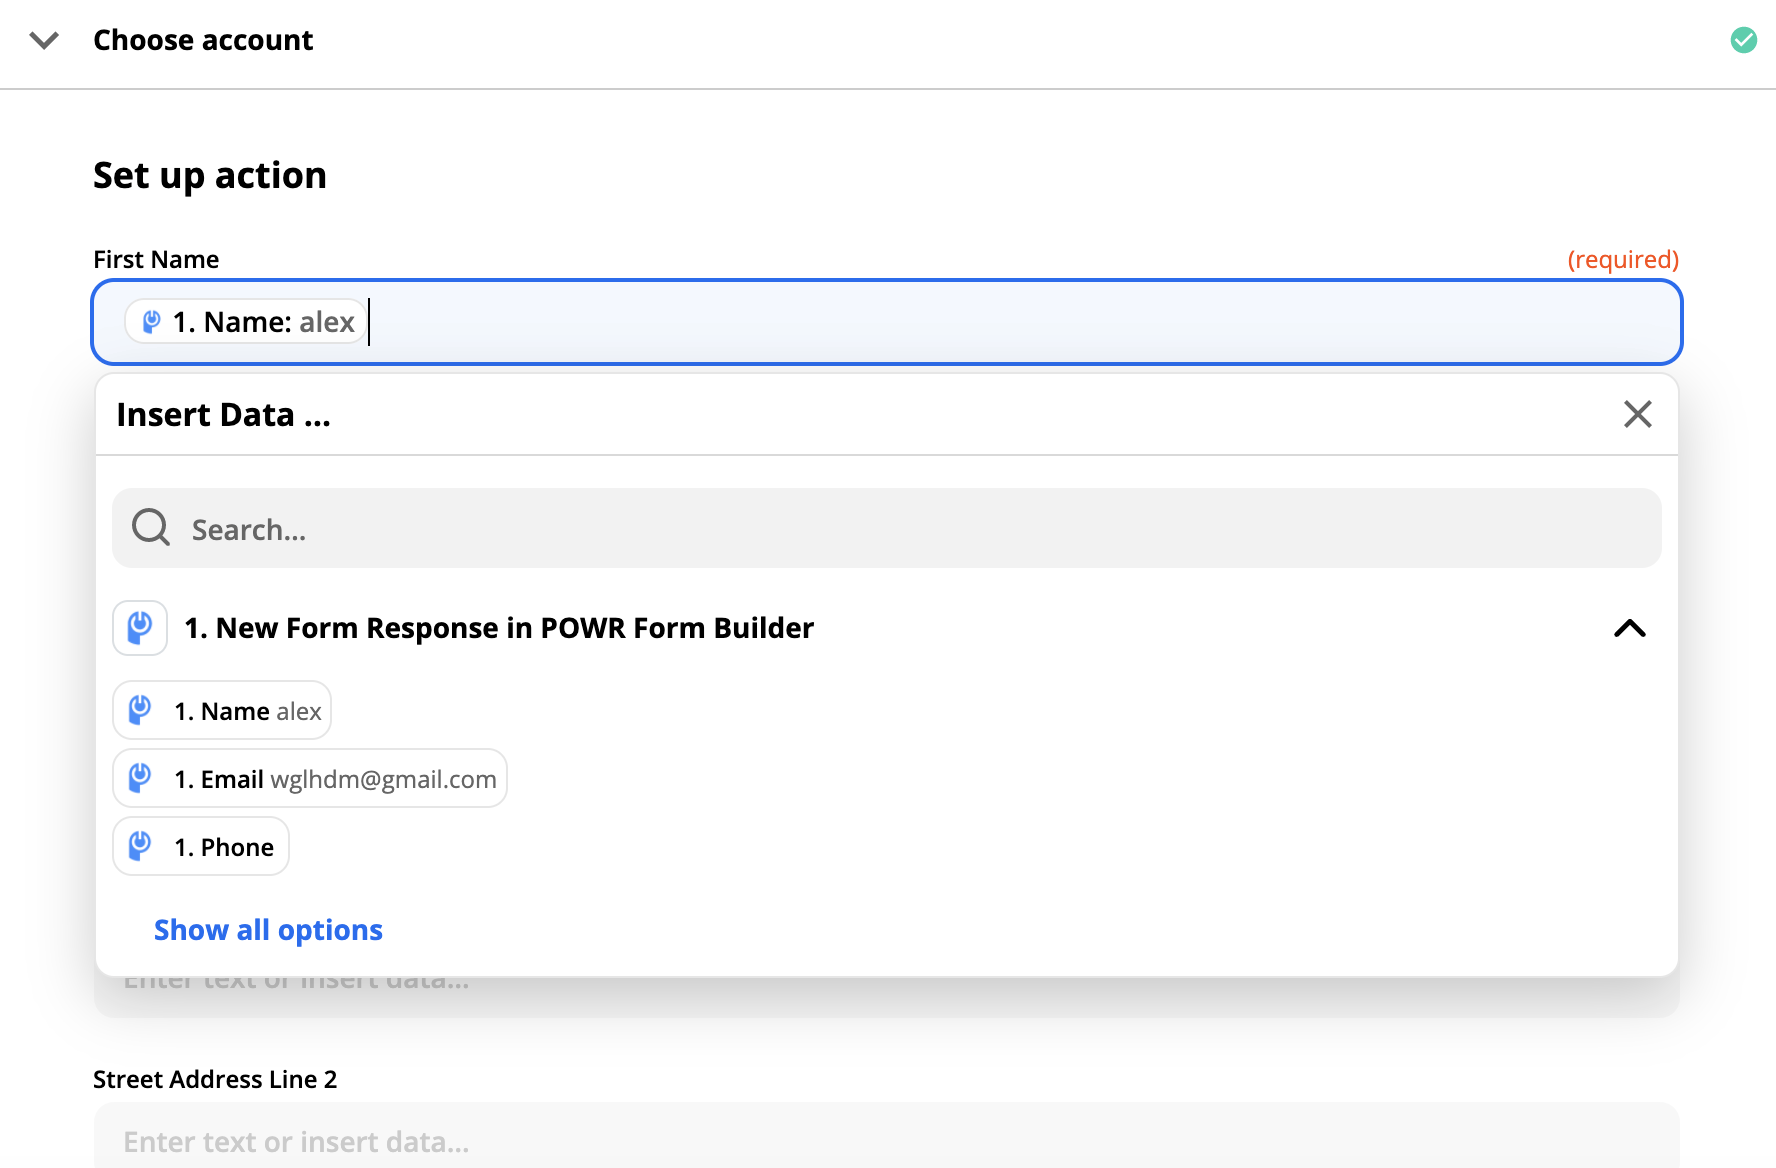
Task: Collapse the Choose account section chevron
Action: click(44, 40)
